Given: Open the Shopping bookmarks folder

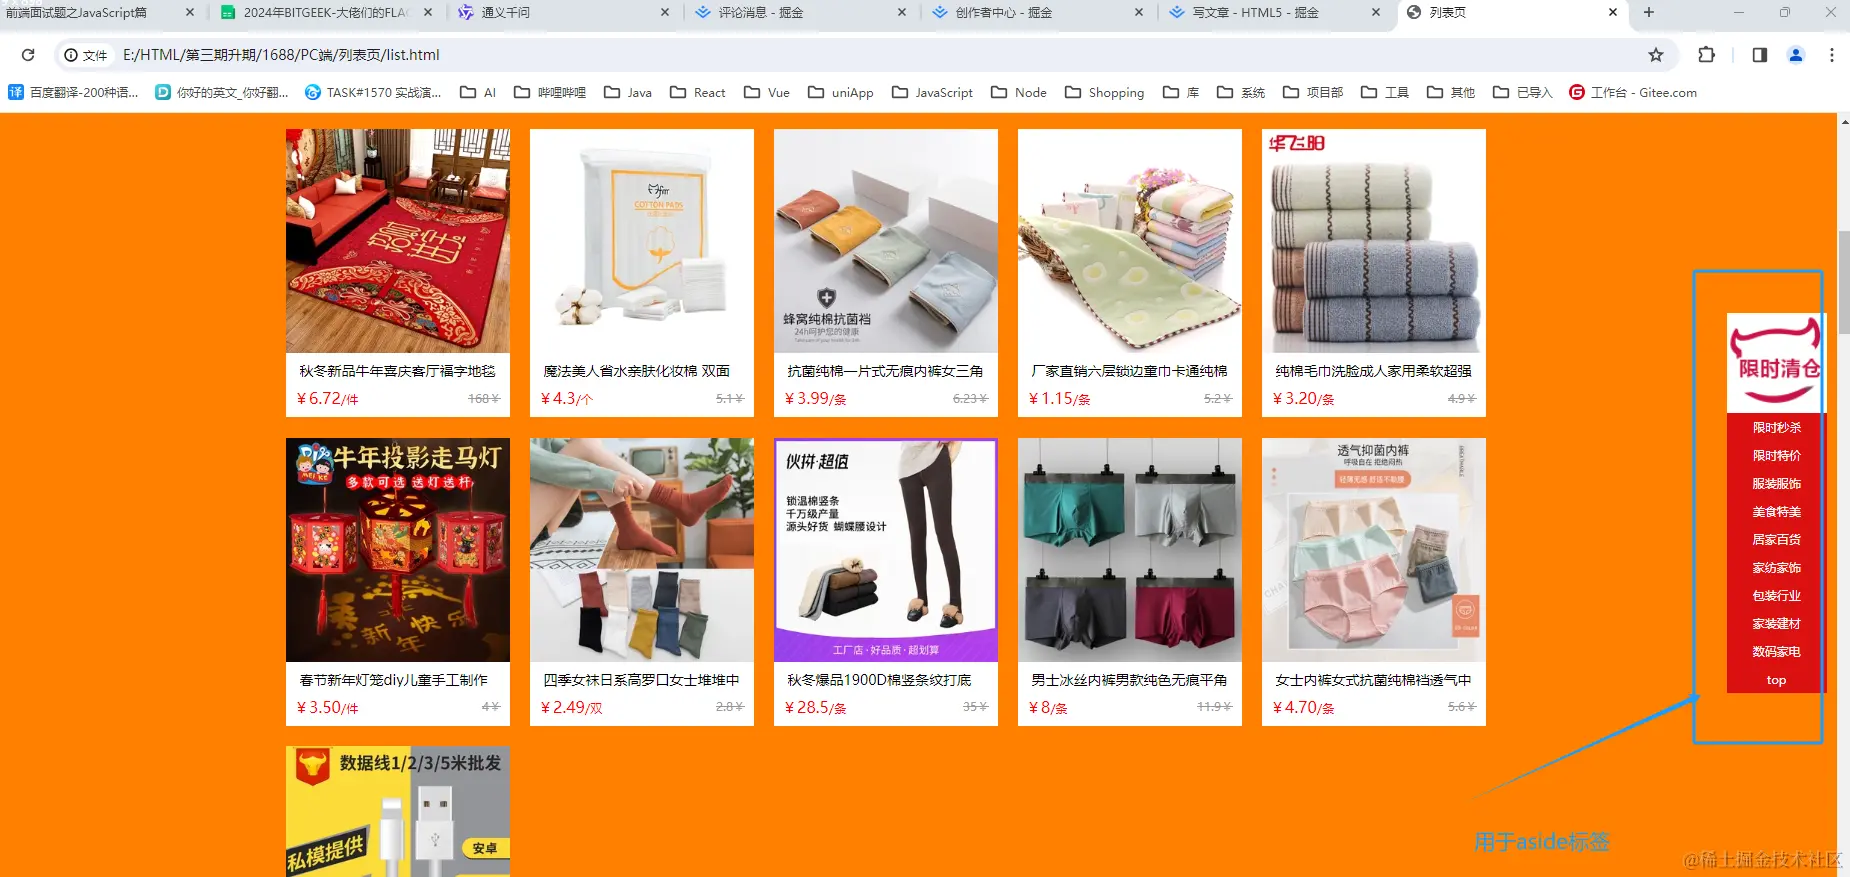Looking at the screenshot, I should pyautogui.click(x=1105, y=92).
